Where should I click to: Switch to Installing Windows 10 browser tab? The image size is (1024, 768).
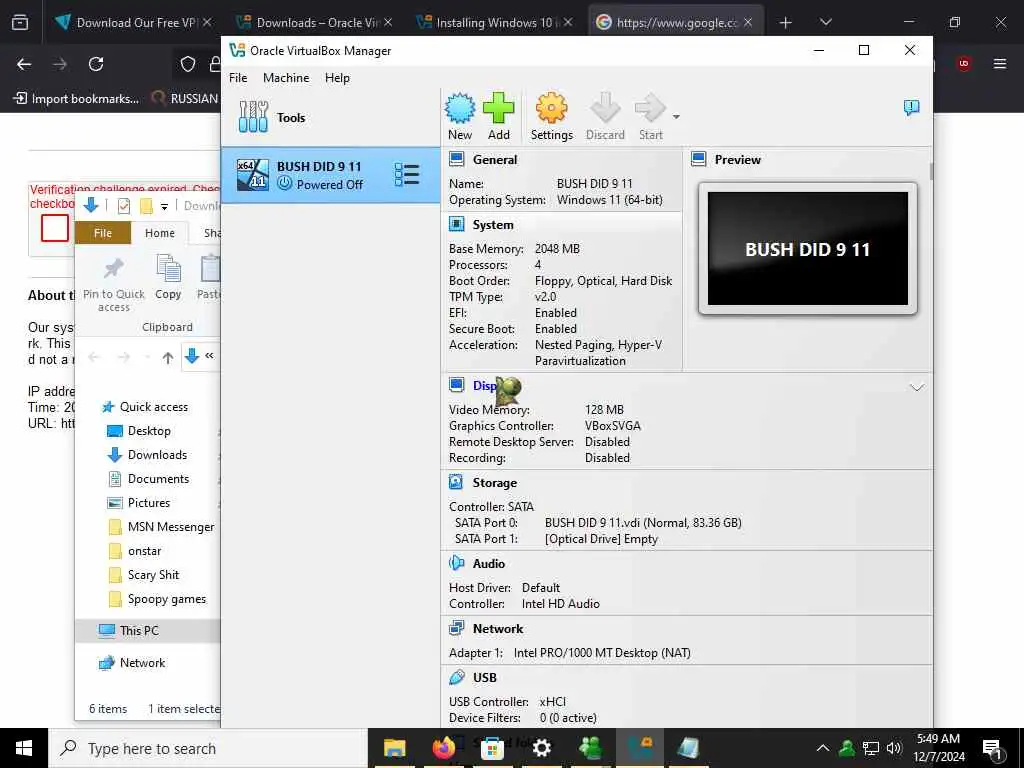pyautogui.click(x=495, y=22)
